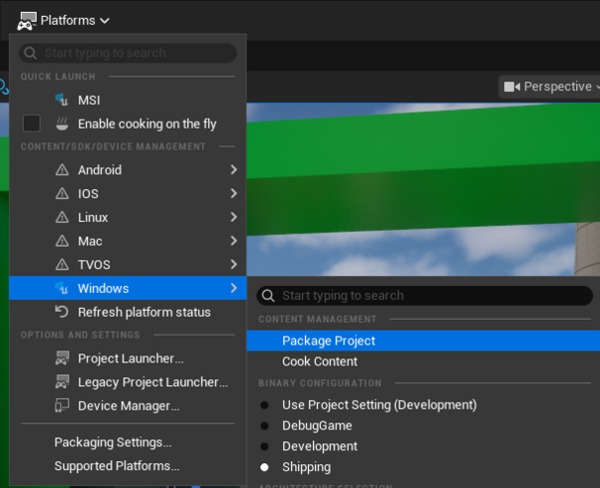Screen dimensions: 600x488
Task: Expand the Mac submenu chevron
Action: point(233,241)
